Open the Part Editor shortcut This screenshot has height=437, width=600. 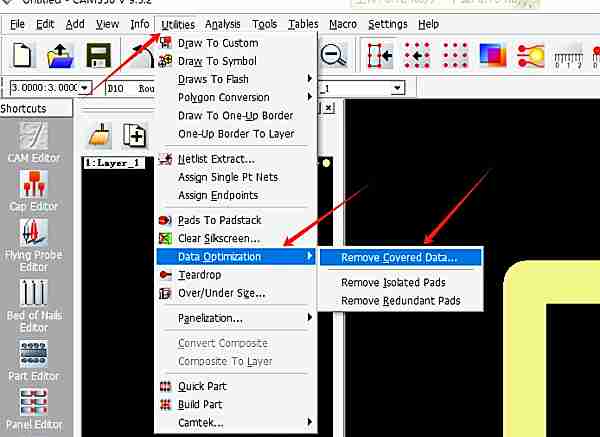click(34, 360)
